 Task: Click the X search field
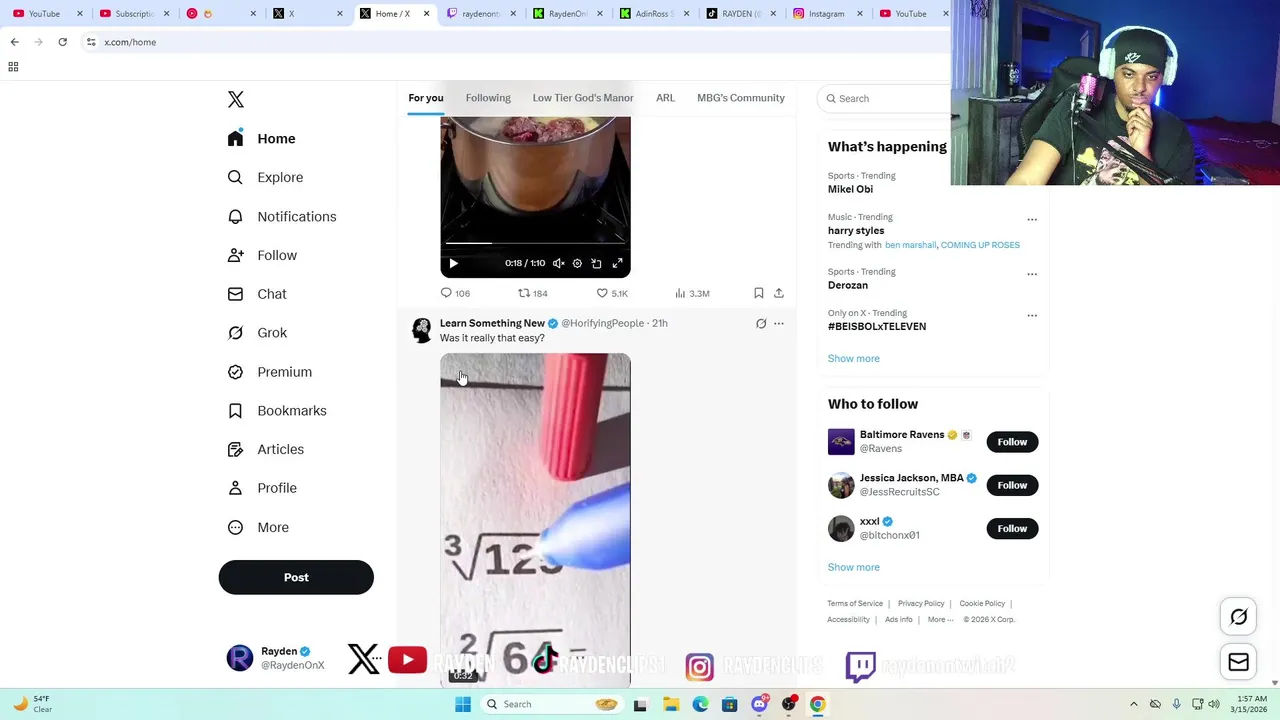[885, 98]
